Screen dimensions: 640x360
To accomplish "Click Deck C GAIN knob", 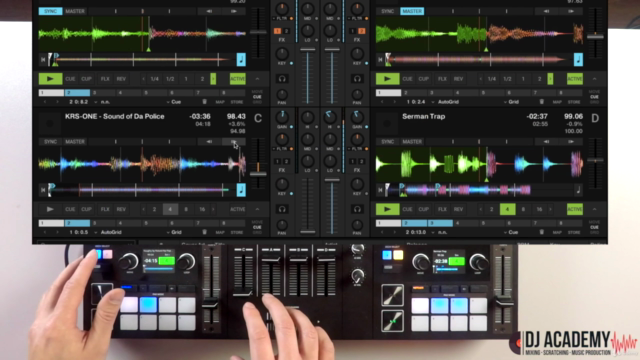I will (x=282, y=118).
